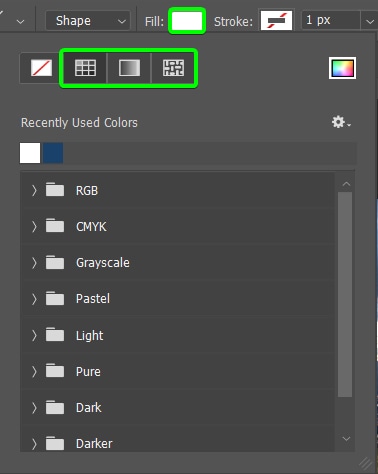Expand the CMYK swatch group

coord(34,227)
